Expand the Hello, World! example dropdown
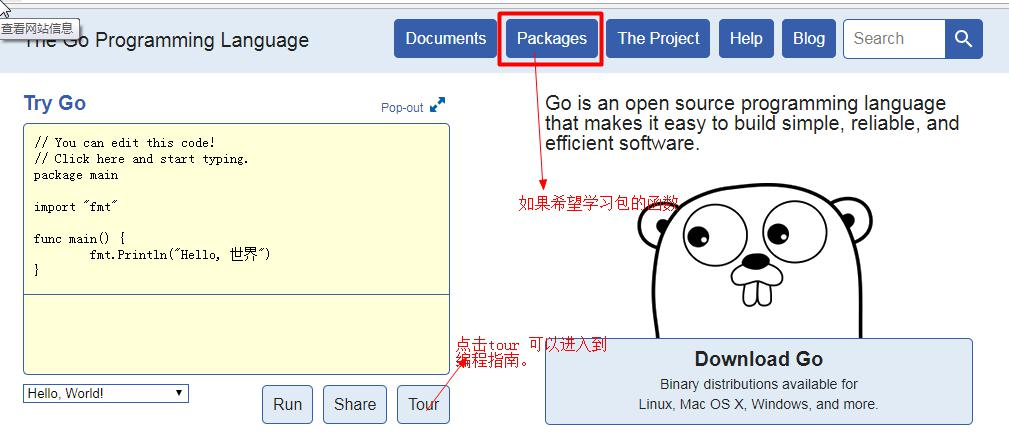This screenshot has width=1009, height=432. coord(106,394)
